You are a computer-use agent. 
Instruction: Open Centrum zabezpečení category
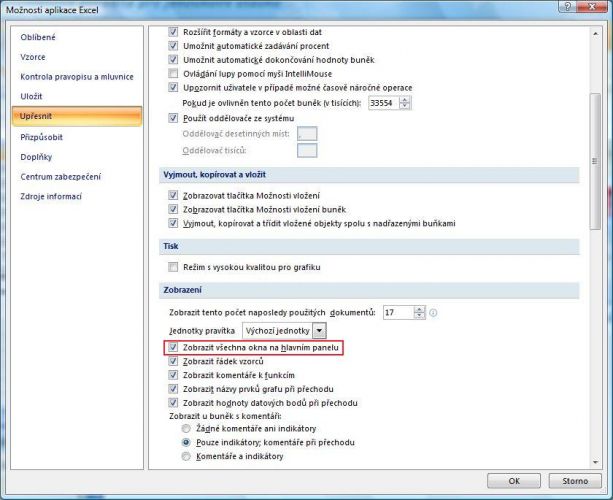tap(61, 177)
